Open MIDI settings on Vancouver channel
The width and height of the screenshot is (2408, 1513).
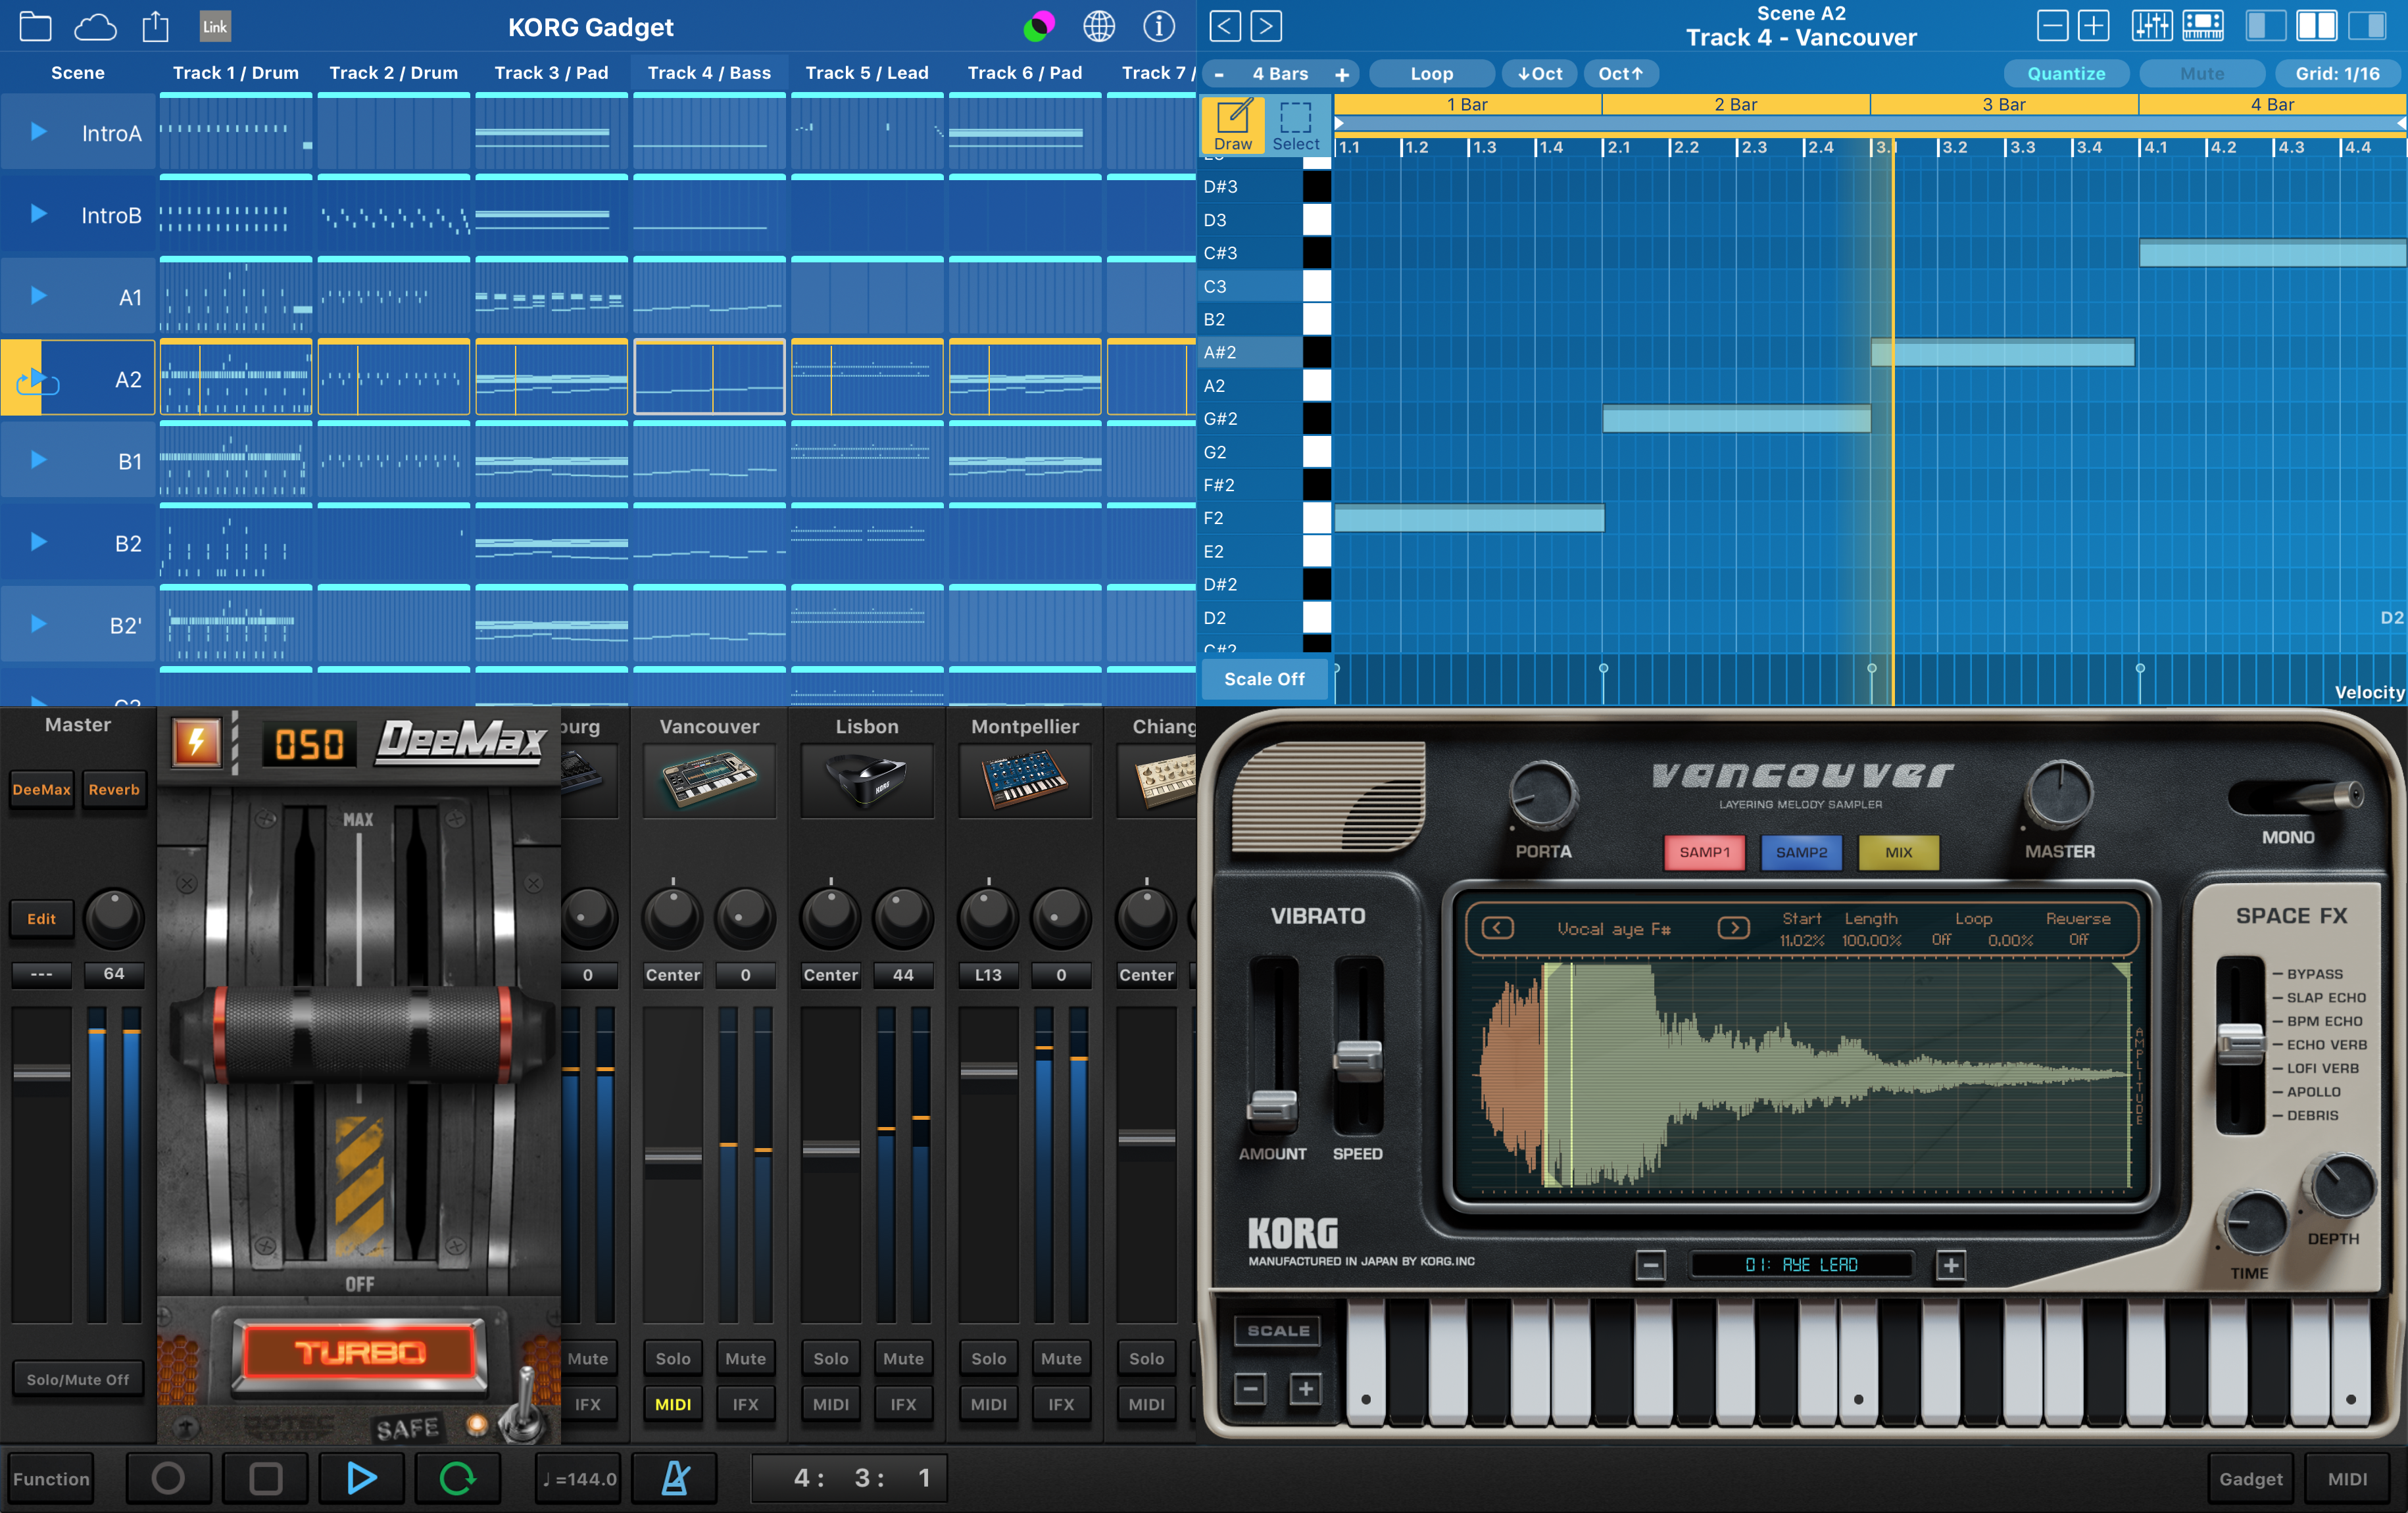[x=673, y=1405]
